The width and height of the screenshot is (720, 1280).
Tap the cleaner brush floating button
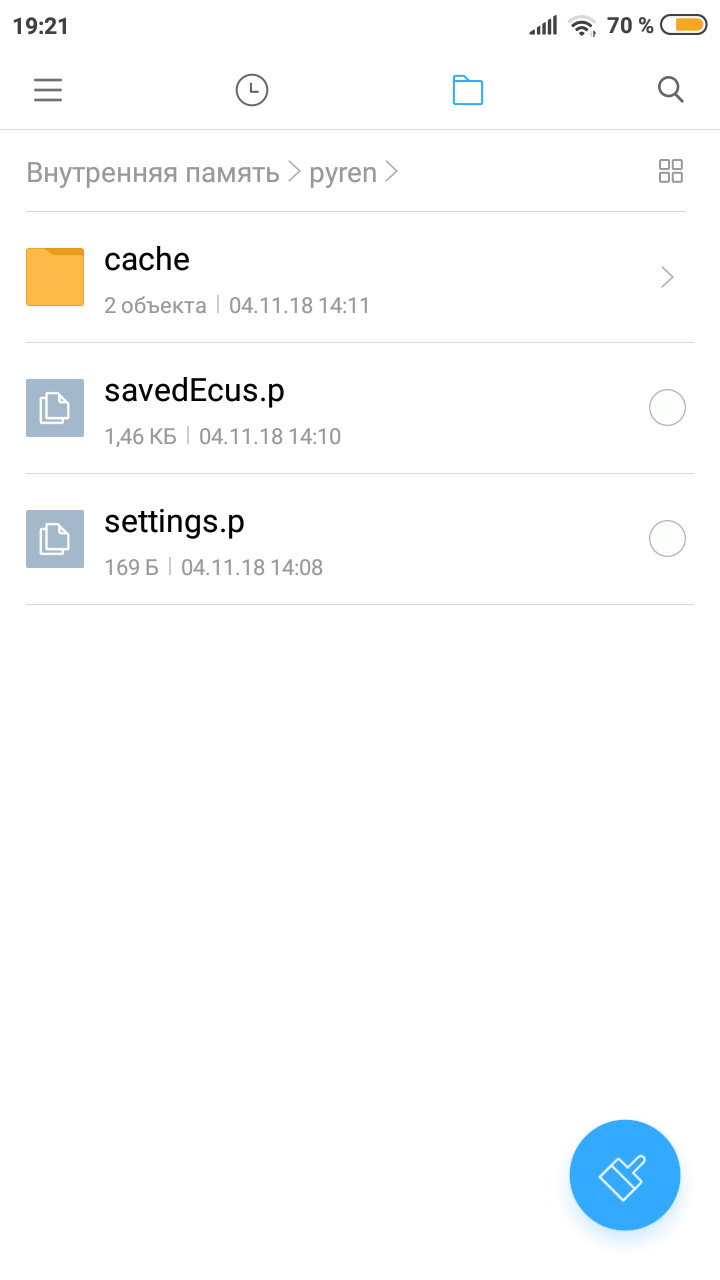(625, 1175)
